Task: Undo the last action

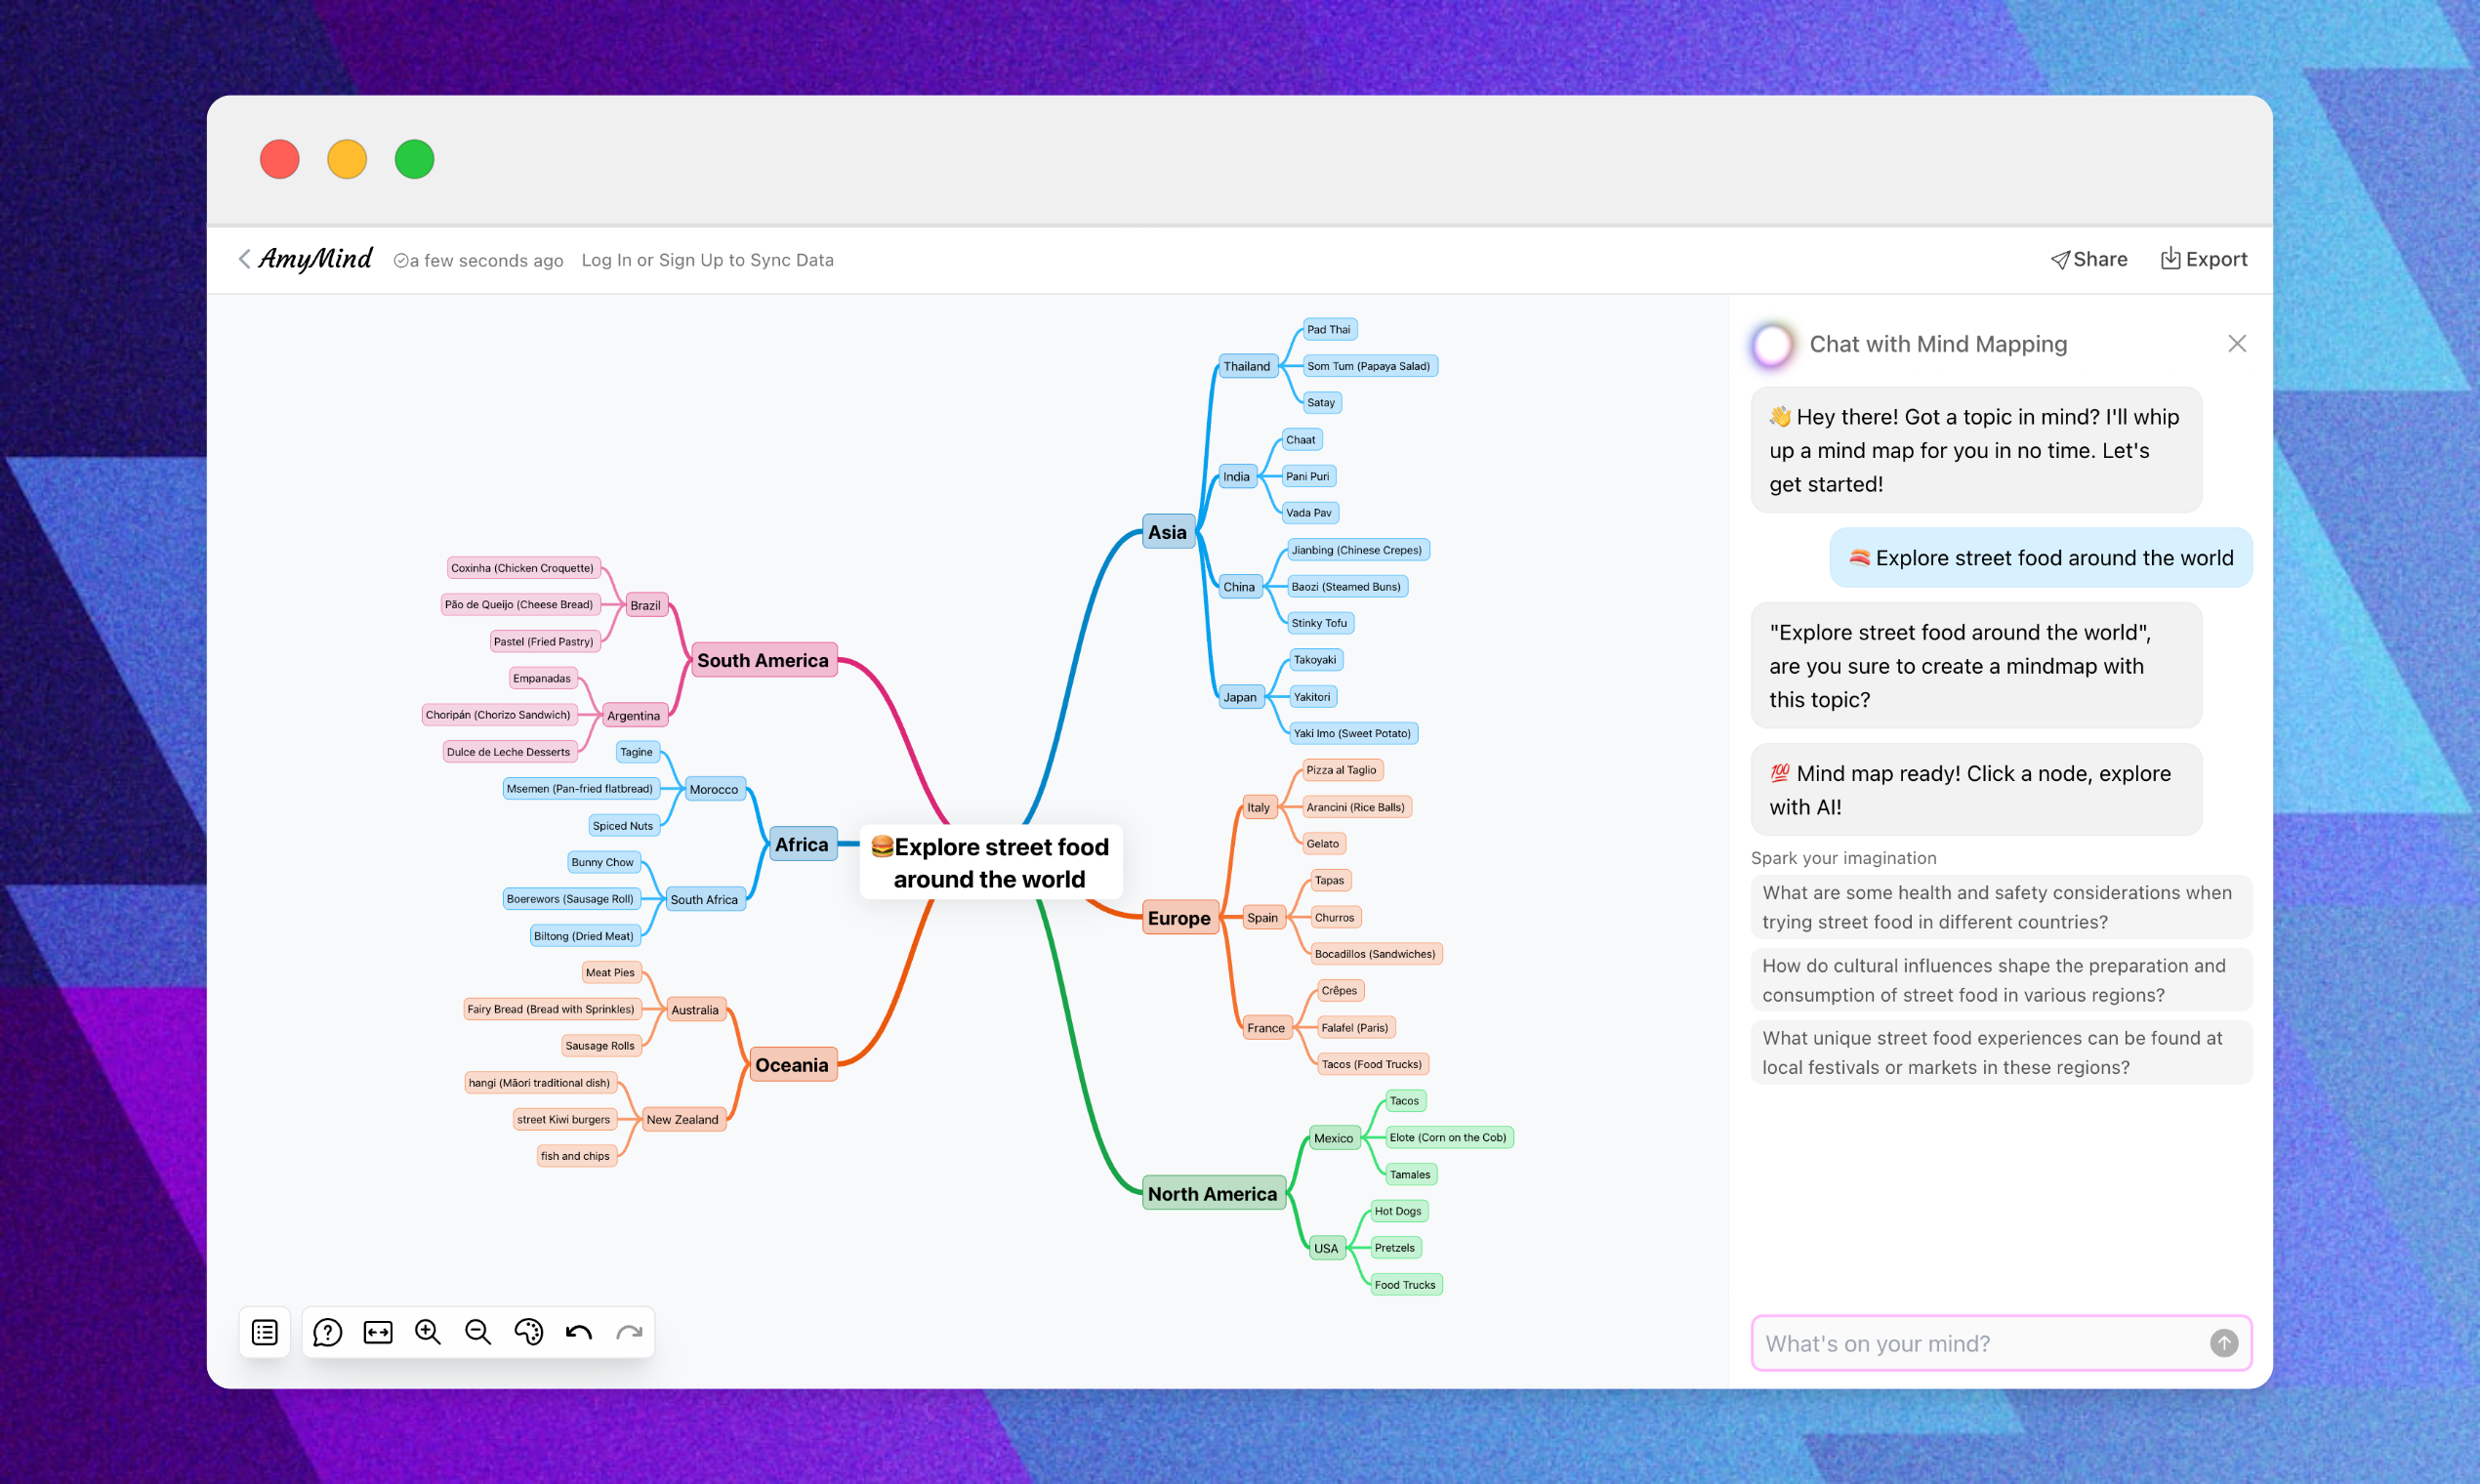Action: pyautogui.click(x=579, y=1332)
